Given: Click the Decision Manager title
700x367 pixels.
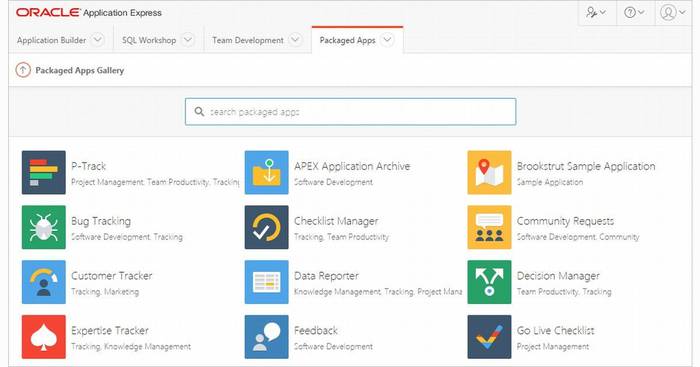Looking at the screenshot, I should click(558, 276).
